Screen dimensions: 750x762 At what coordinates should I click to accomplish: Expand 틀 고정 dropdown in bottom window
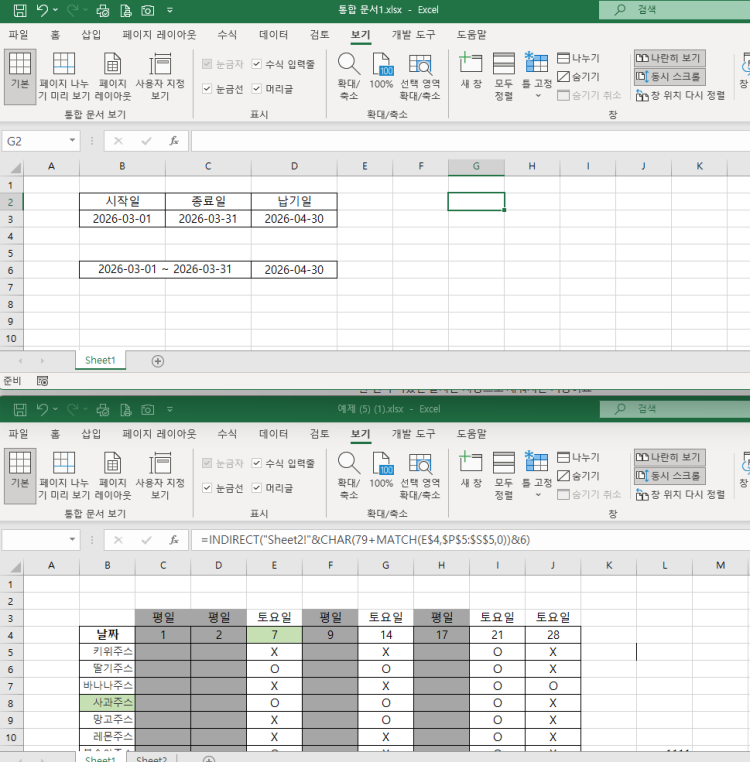(x=537, y=494)
